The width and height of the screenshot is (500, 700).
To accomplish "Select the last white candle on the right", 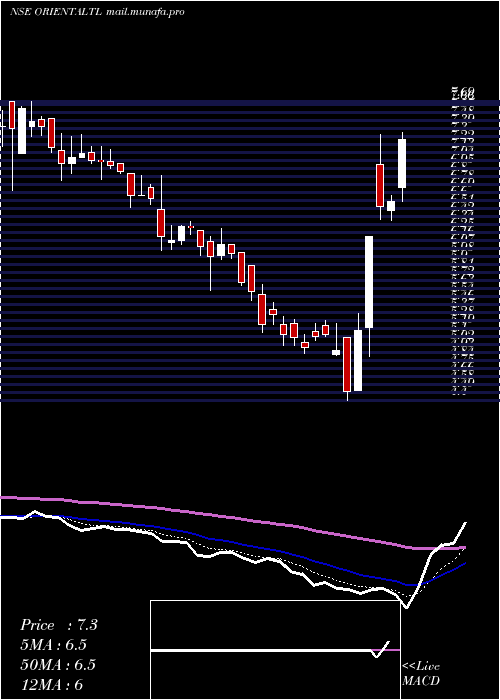I will (x=402, y=163).
